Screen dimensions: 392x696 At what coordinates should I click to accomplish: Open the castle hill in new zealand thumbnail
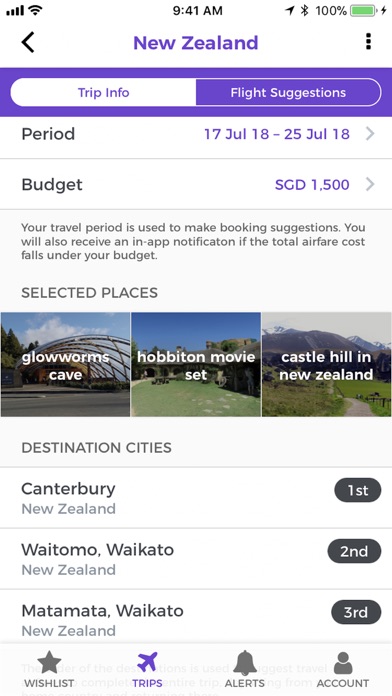[x=327, y=364]
